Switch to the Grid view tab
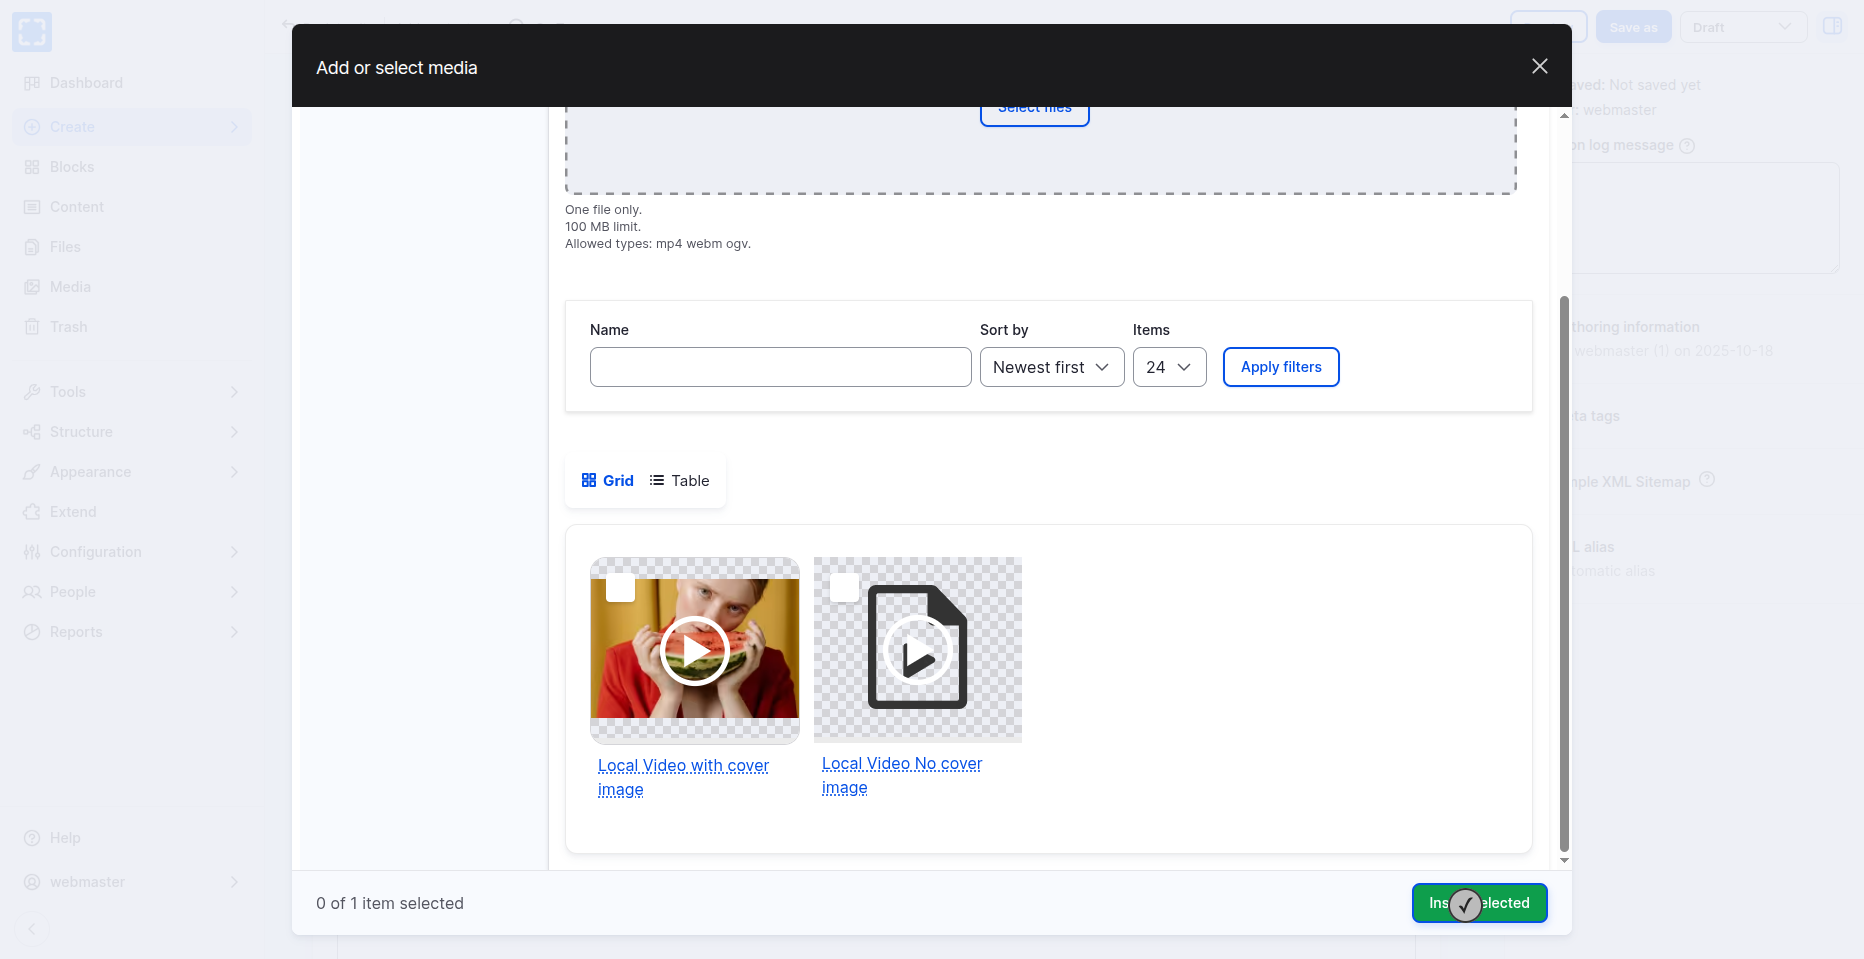This screenshot has height=959, width=1864. (x=608, y=481)
